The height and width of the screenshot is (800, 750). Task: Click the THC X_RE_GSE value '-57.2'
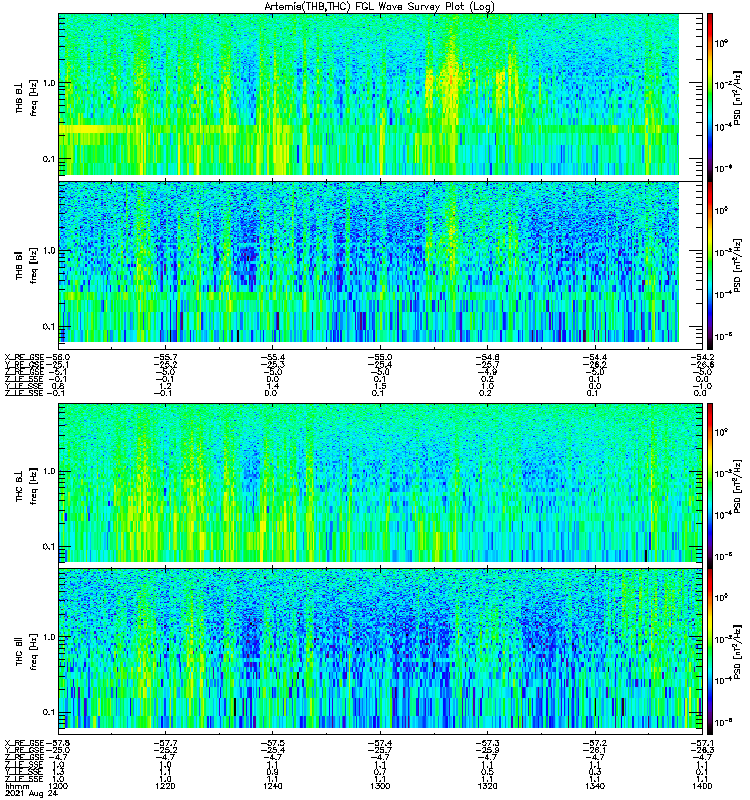click(594, 743)
